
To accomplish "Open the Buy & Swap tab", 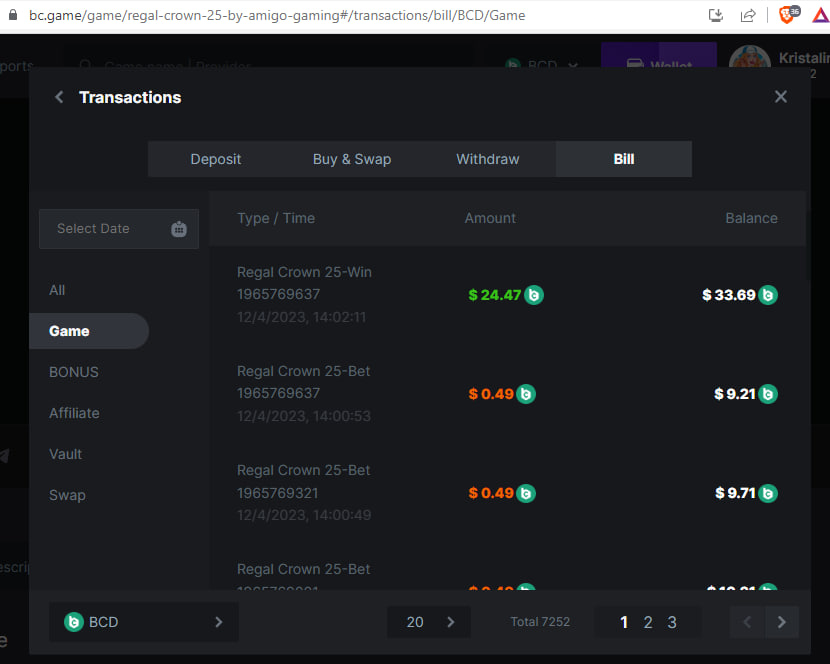I will (352, 159).
